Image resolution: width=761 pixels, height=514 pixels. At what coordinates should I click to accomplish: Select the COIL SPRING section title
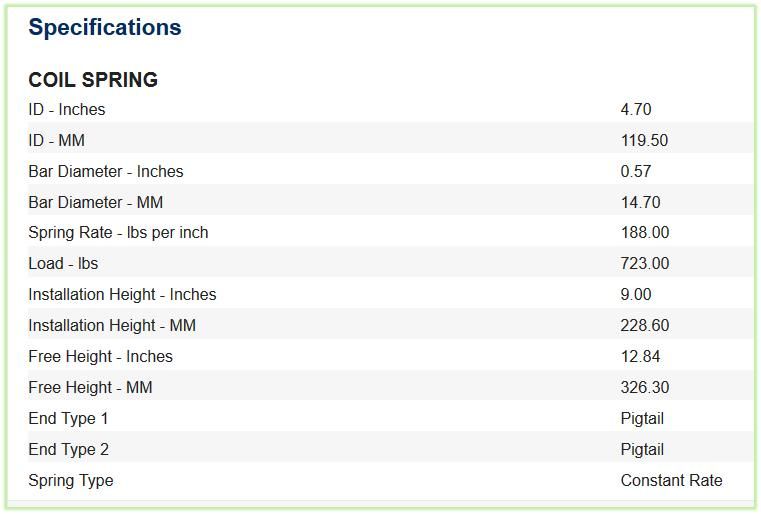point(93,80)
